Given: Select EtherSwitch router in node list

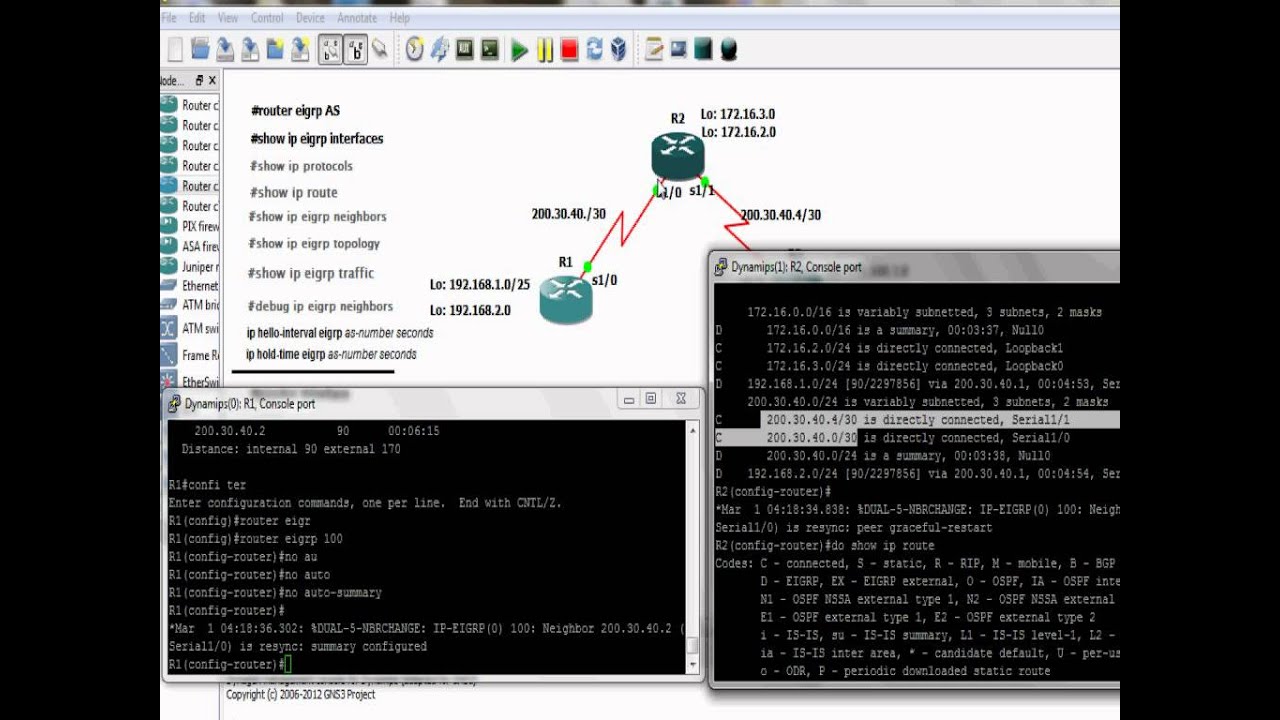Looking at the screenshot, I should click(190, 381).
